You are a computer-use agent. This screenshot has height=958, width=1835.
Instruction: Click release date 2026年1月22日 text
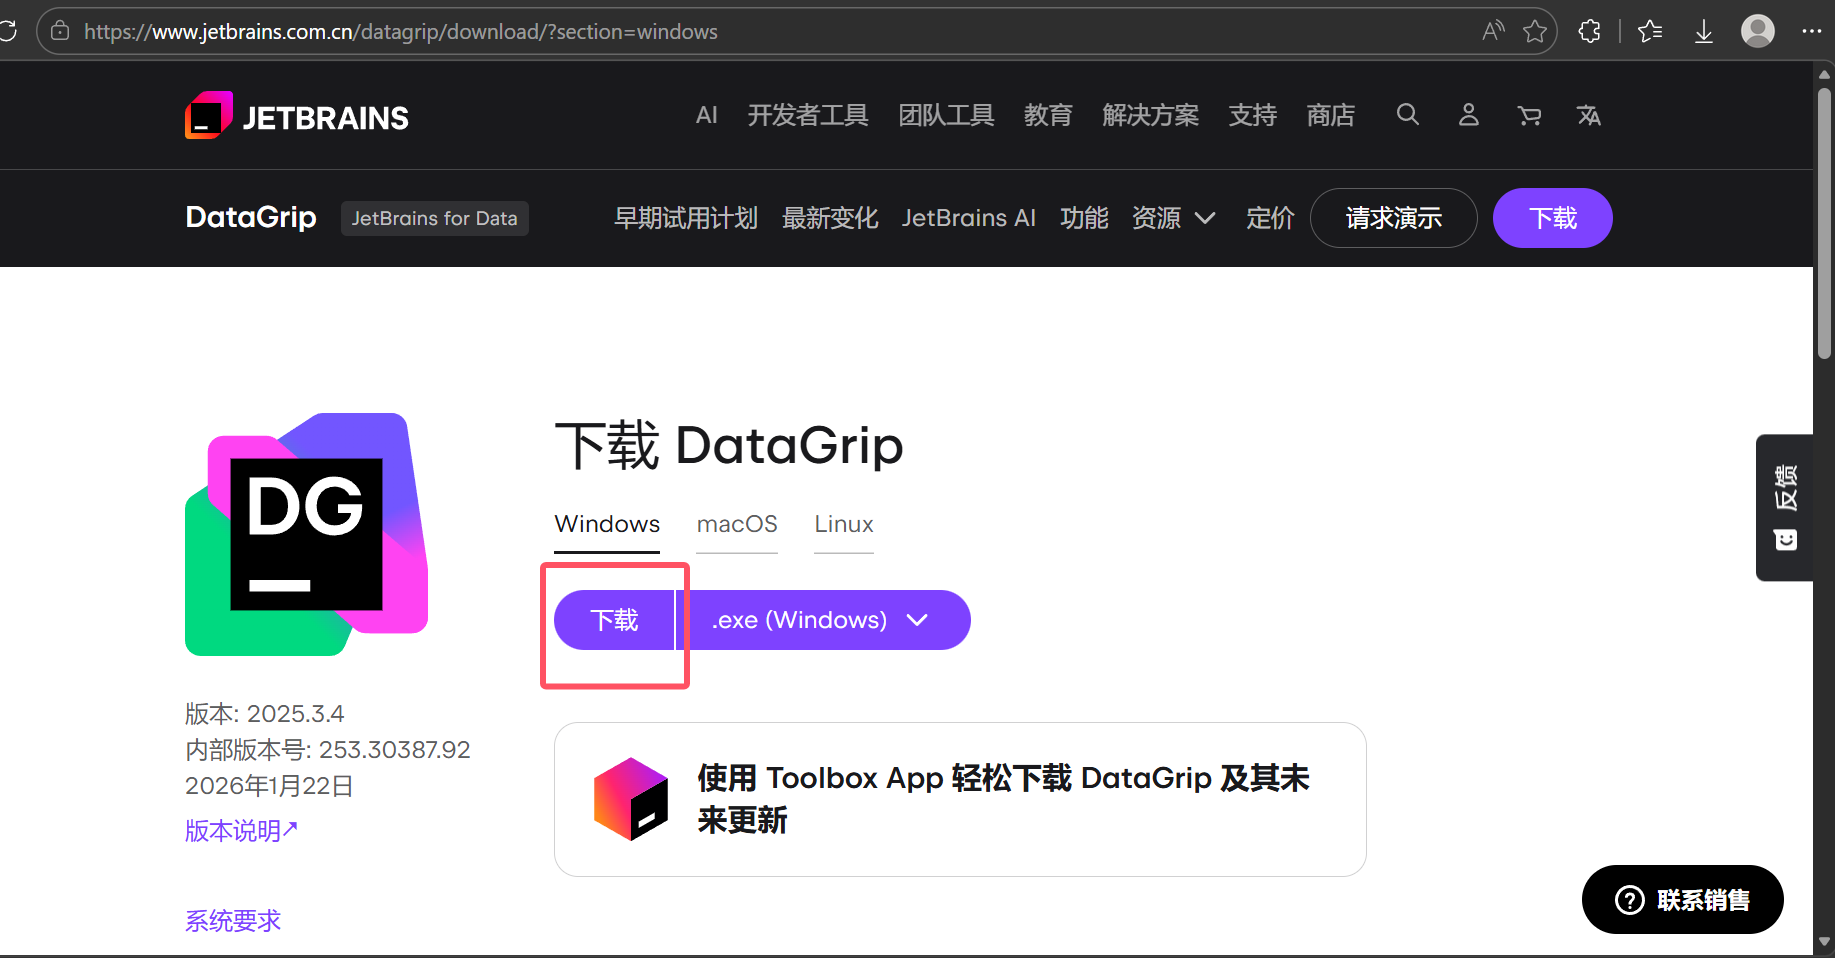(269, 785)
